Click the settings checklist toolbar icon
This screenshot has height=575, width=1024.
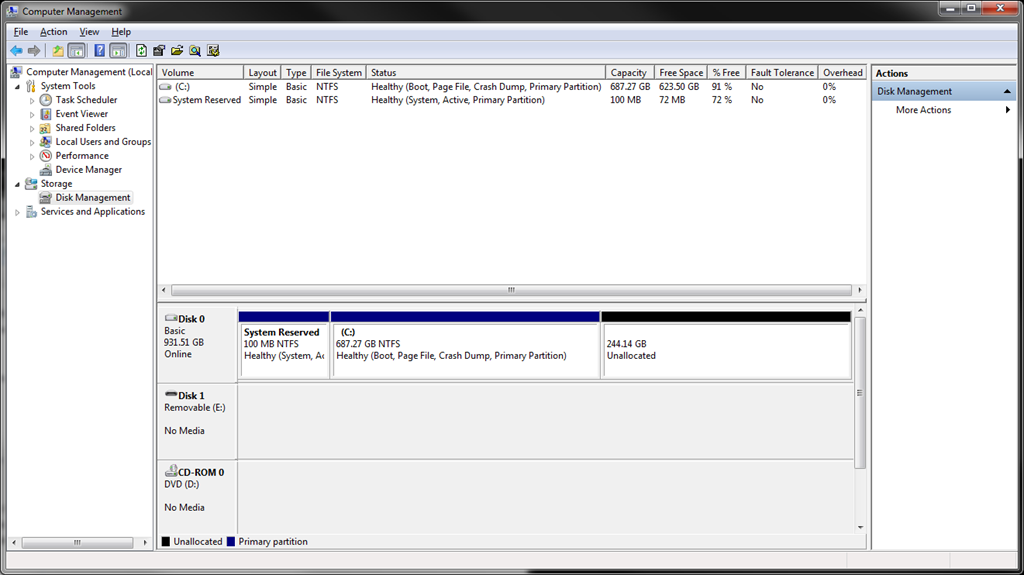(x=213, y=50)
